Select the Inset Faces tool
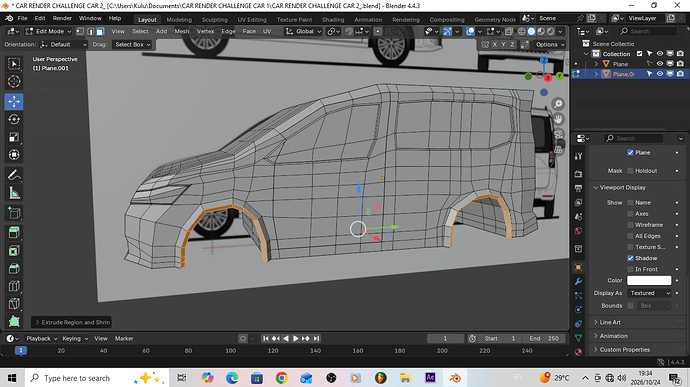690x387 pixels. click(14, 251)
